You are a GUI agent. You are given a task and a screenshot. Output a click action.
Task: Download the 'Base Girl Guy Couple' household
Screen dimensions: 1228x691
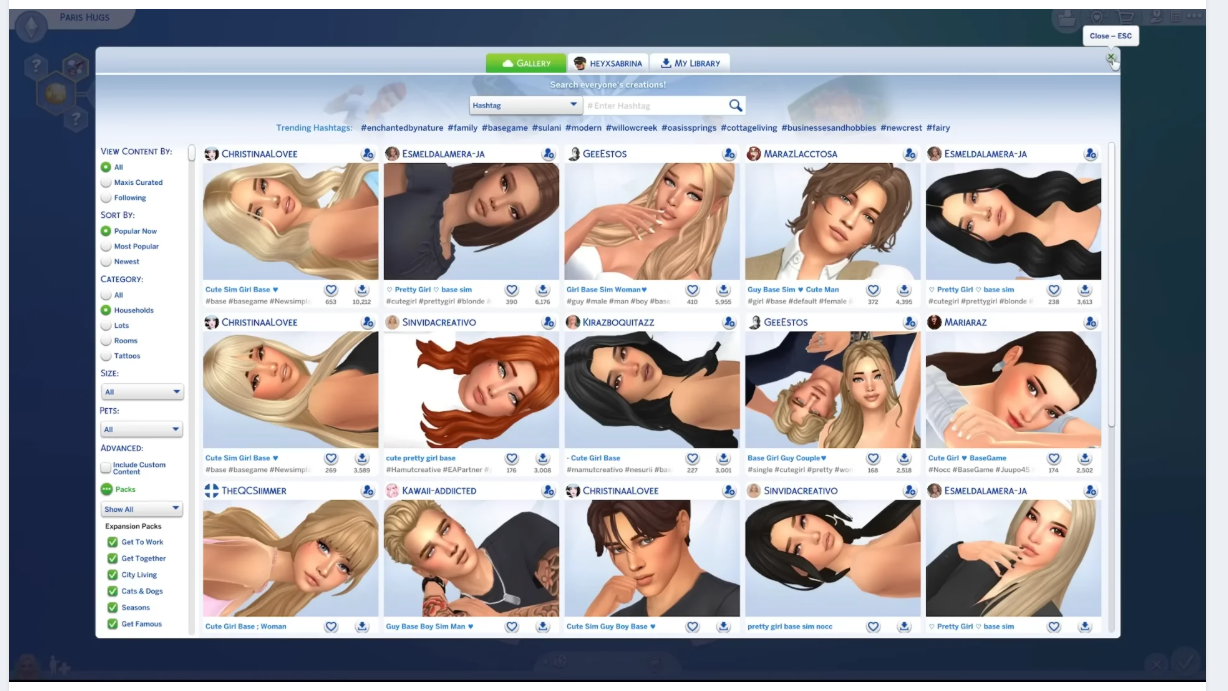click(x=904, y=458)
